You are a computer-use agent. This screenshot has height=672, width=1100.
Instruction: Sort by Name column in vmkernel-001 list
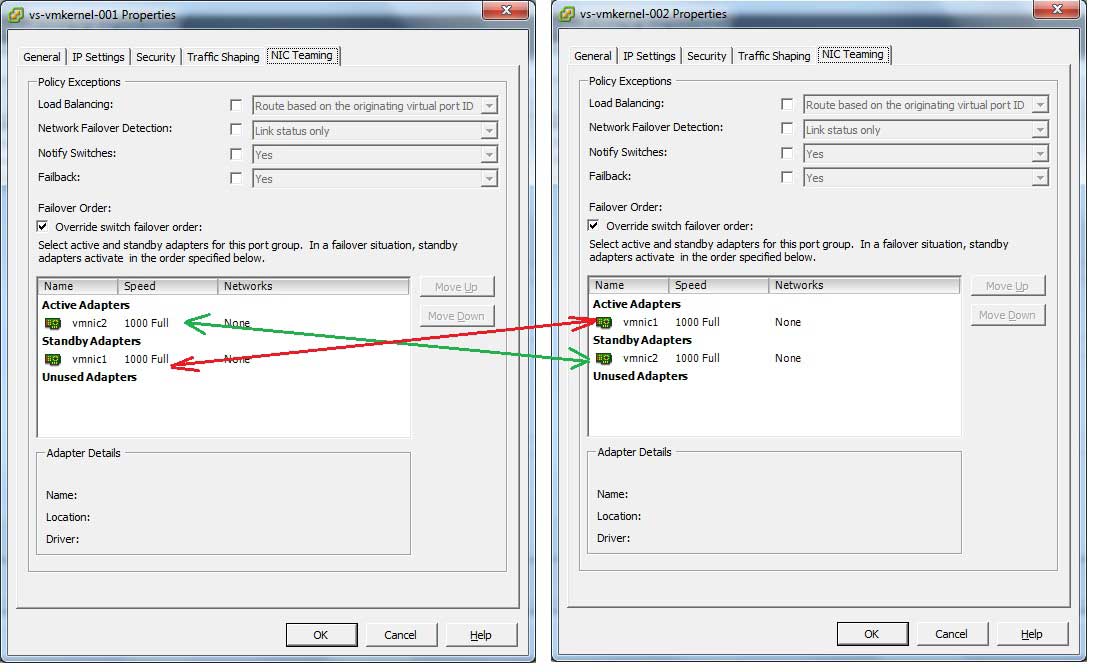(78, 286)
